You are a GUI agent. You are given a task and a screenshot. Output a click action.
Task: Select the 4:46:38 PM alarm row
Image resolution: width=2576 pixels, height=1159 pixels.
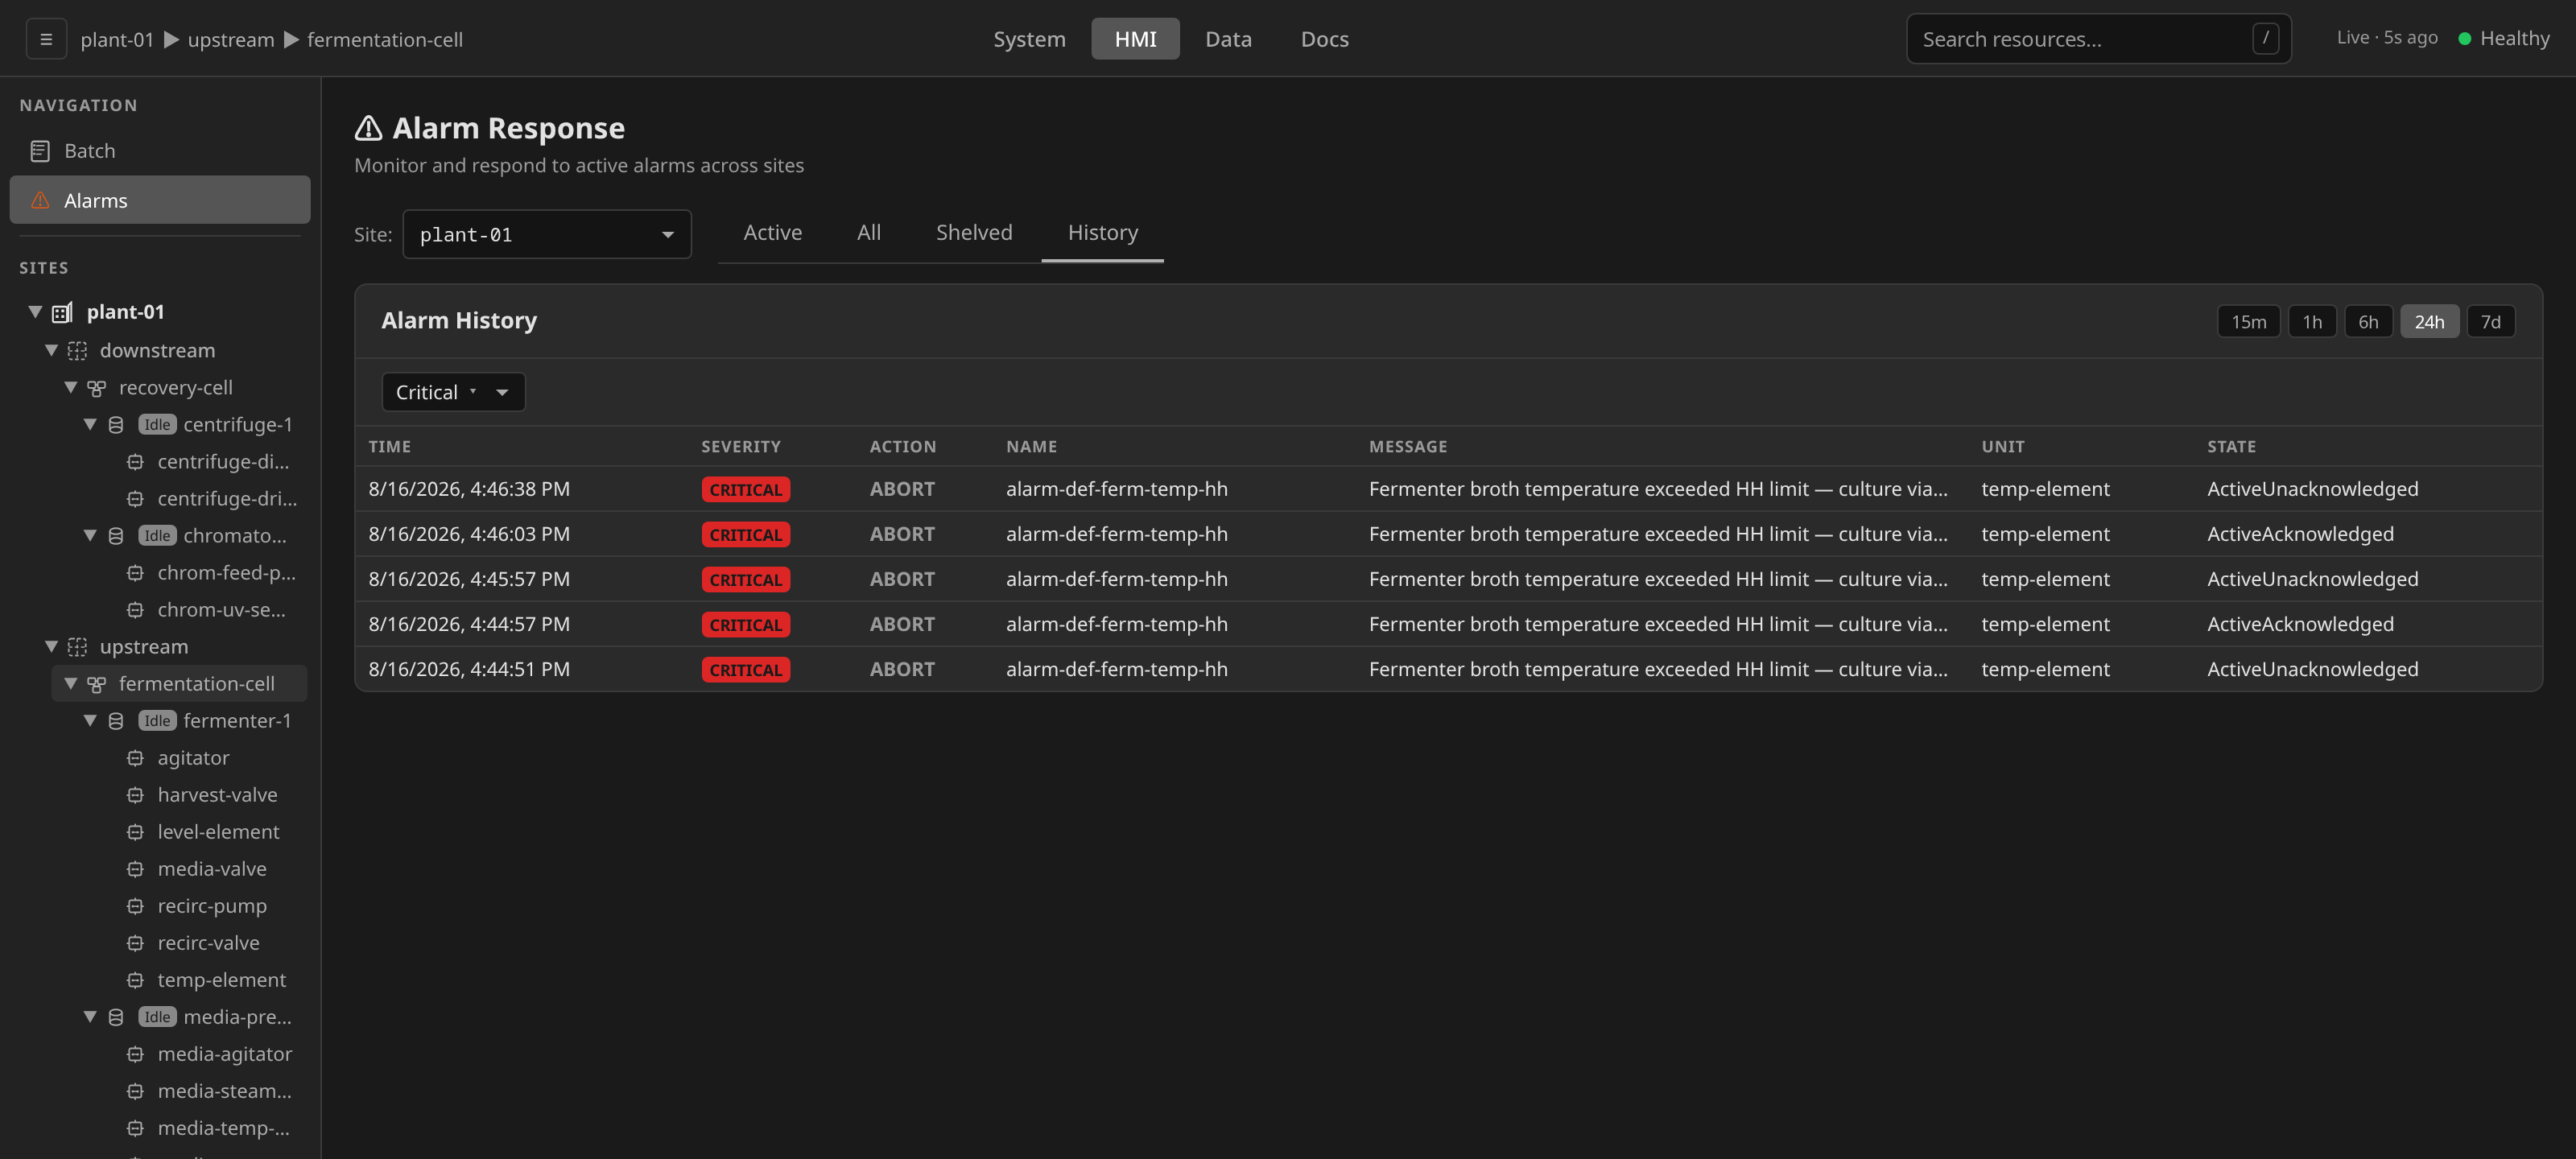pyautogui.click(x=1448, y=489)
